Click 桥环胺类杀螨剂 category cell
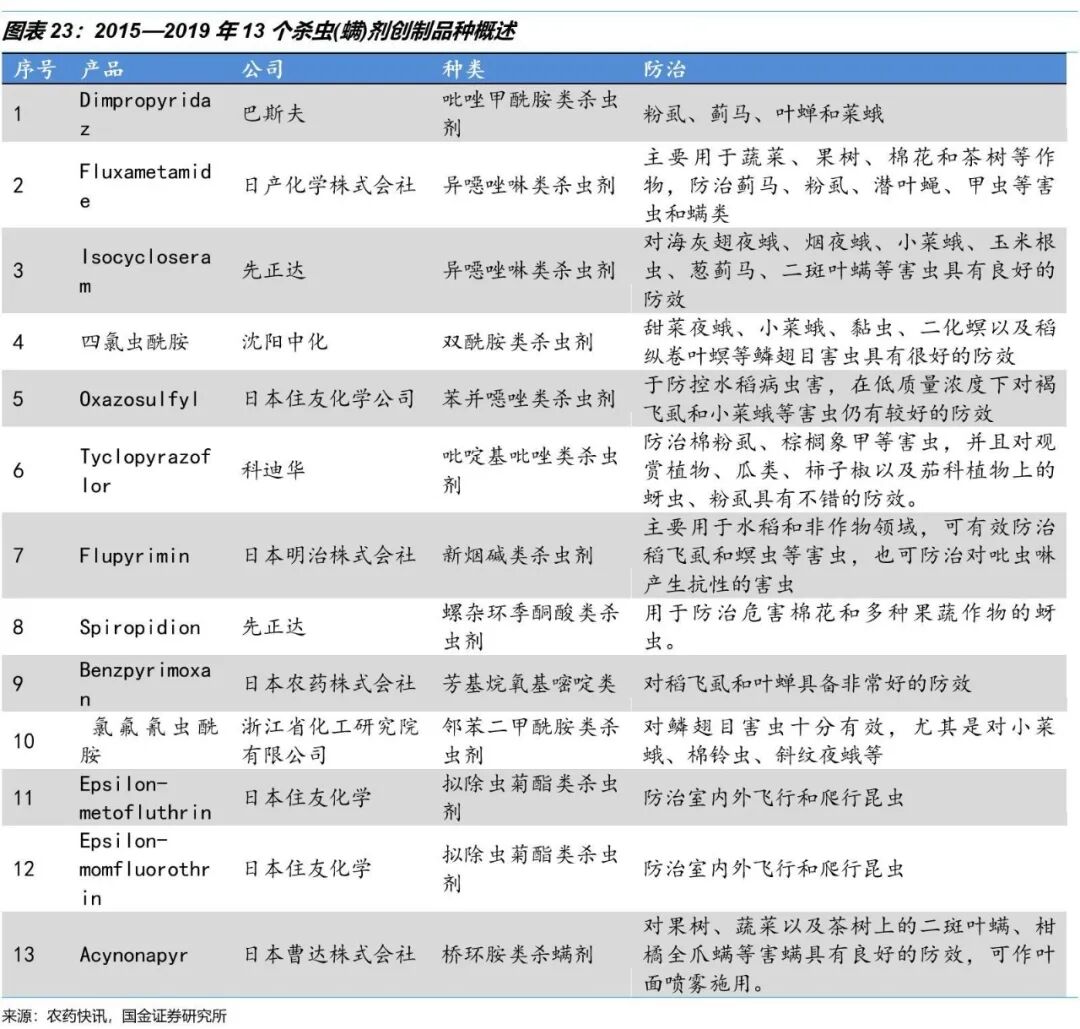The image size is (1080, 1029). pyautogui.click(x=518, y=955)
